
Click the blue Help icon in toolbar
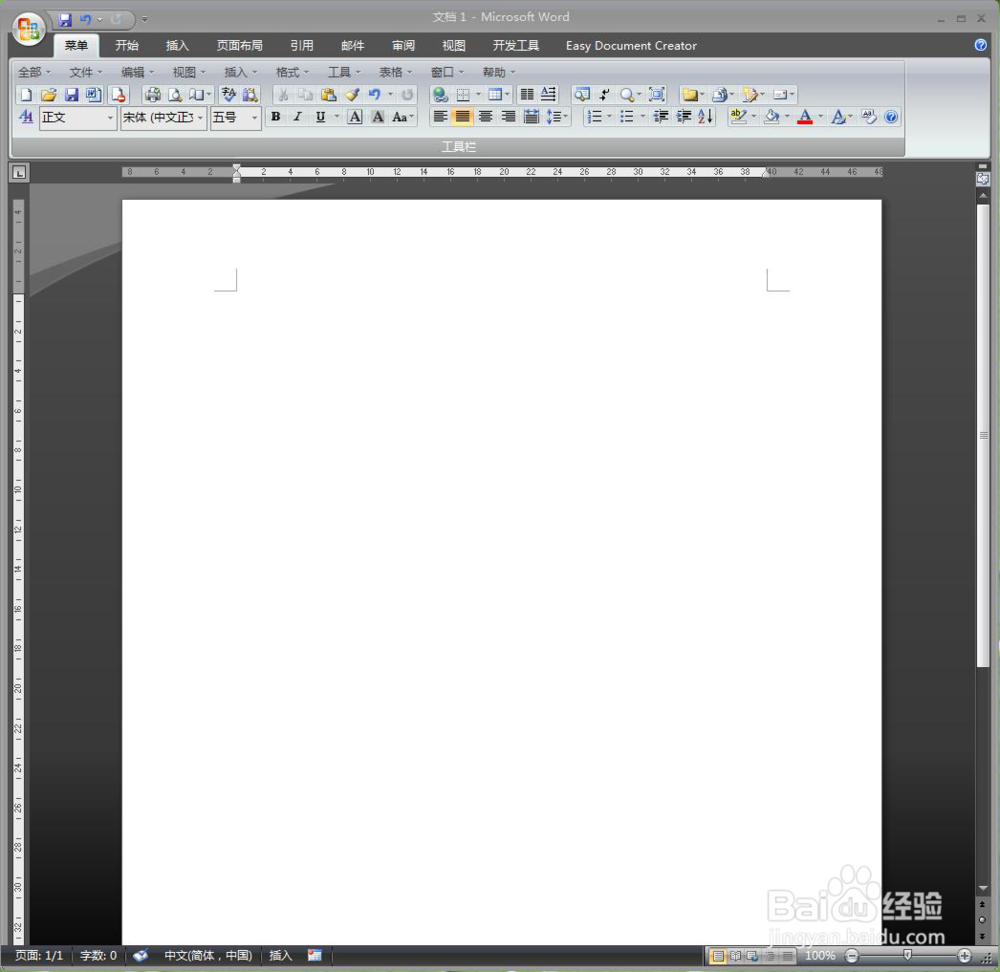coord(892,117)
